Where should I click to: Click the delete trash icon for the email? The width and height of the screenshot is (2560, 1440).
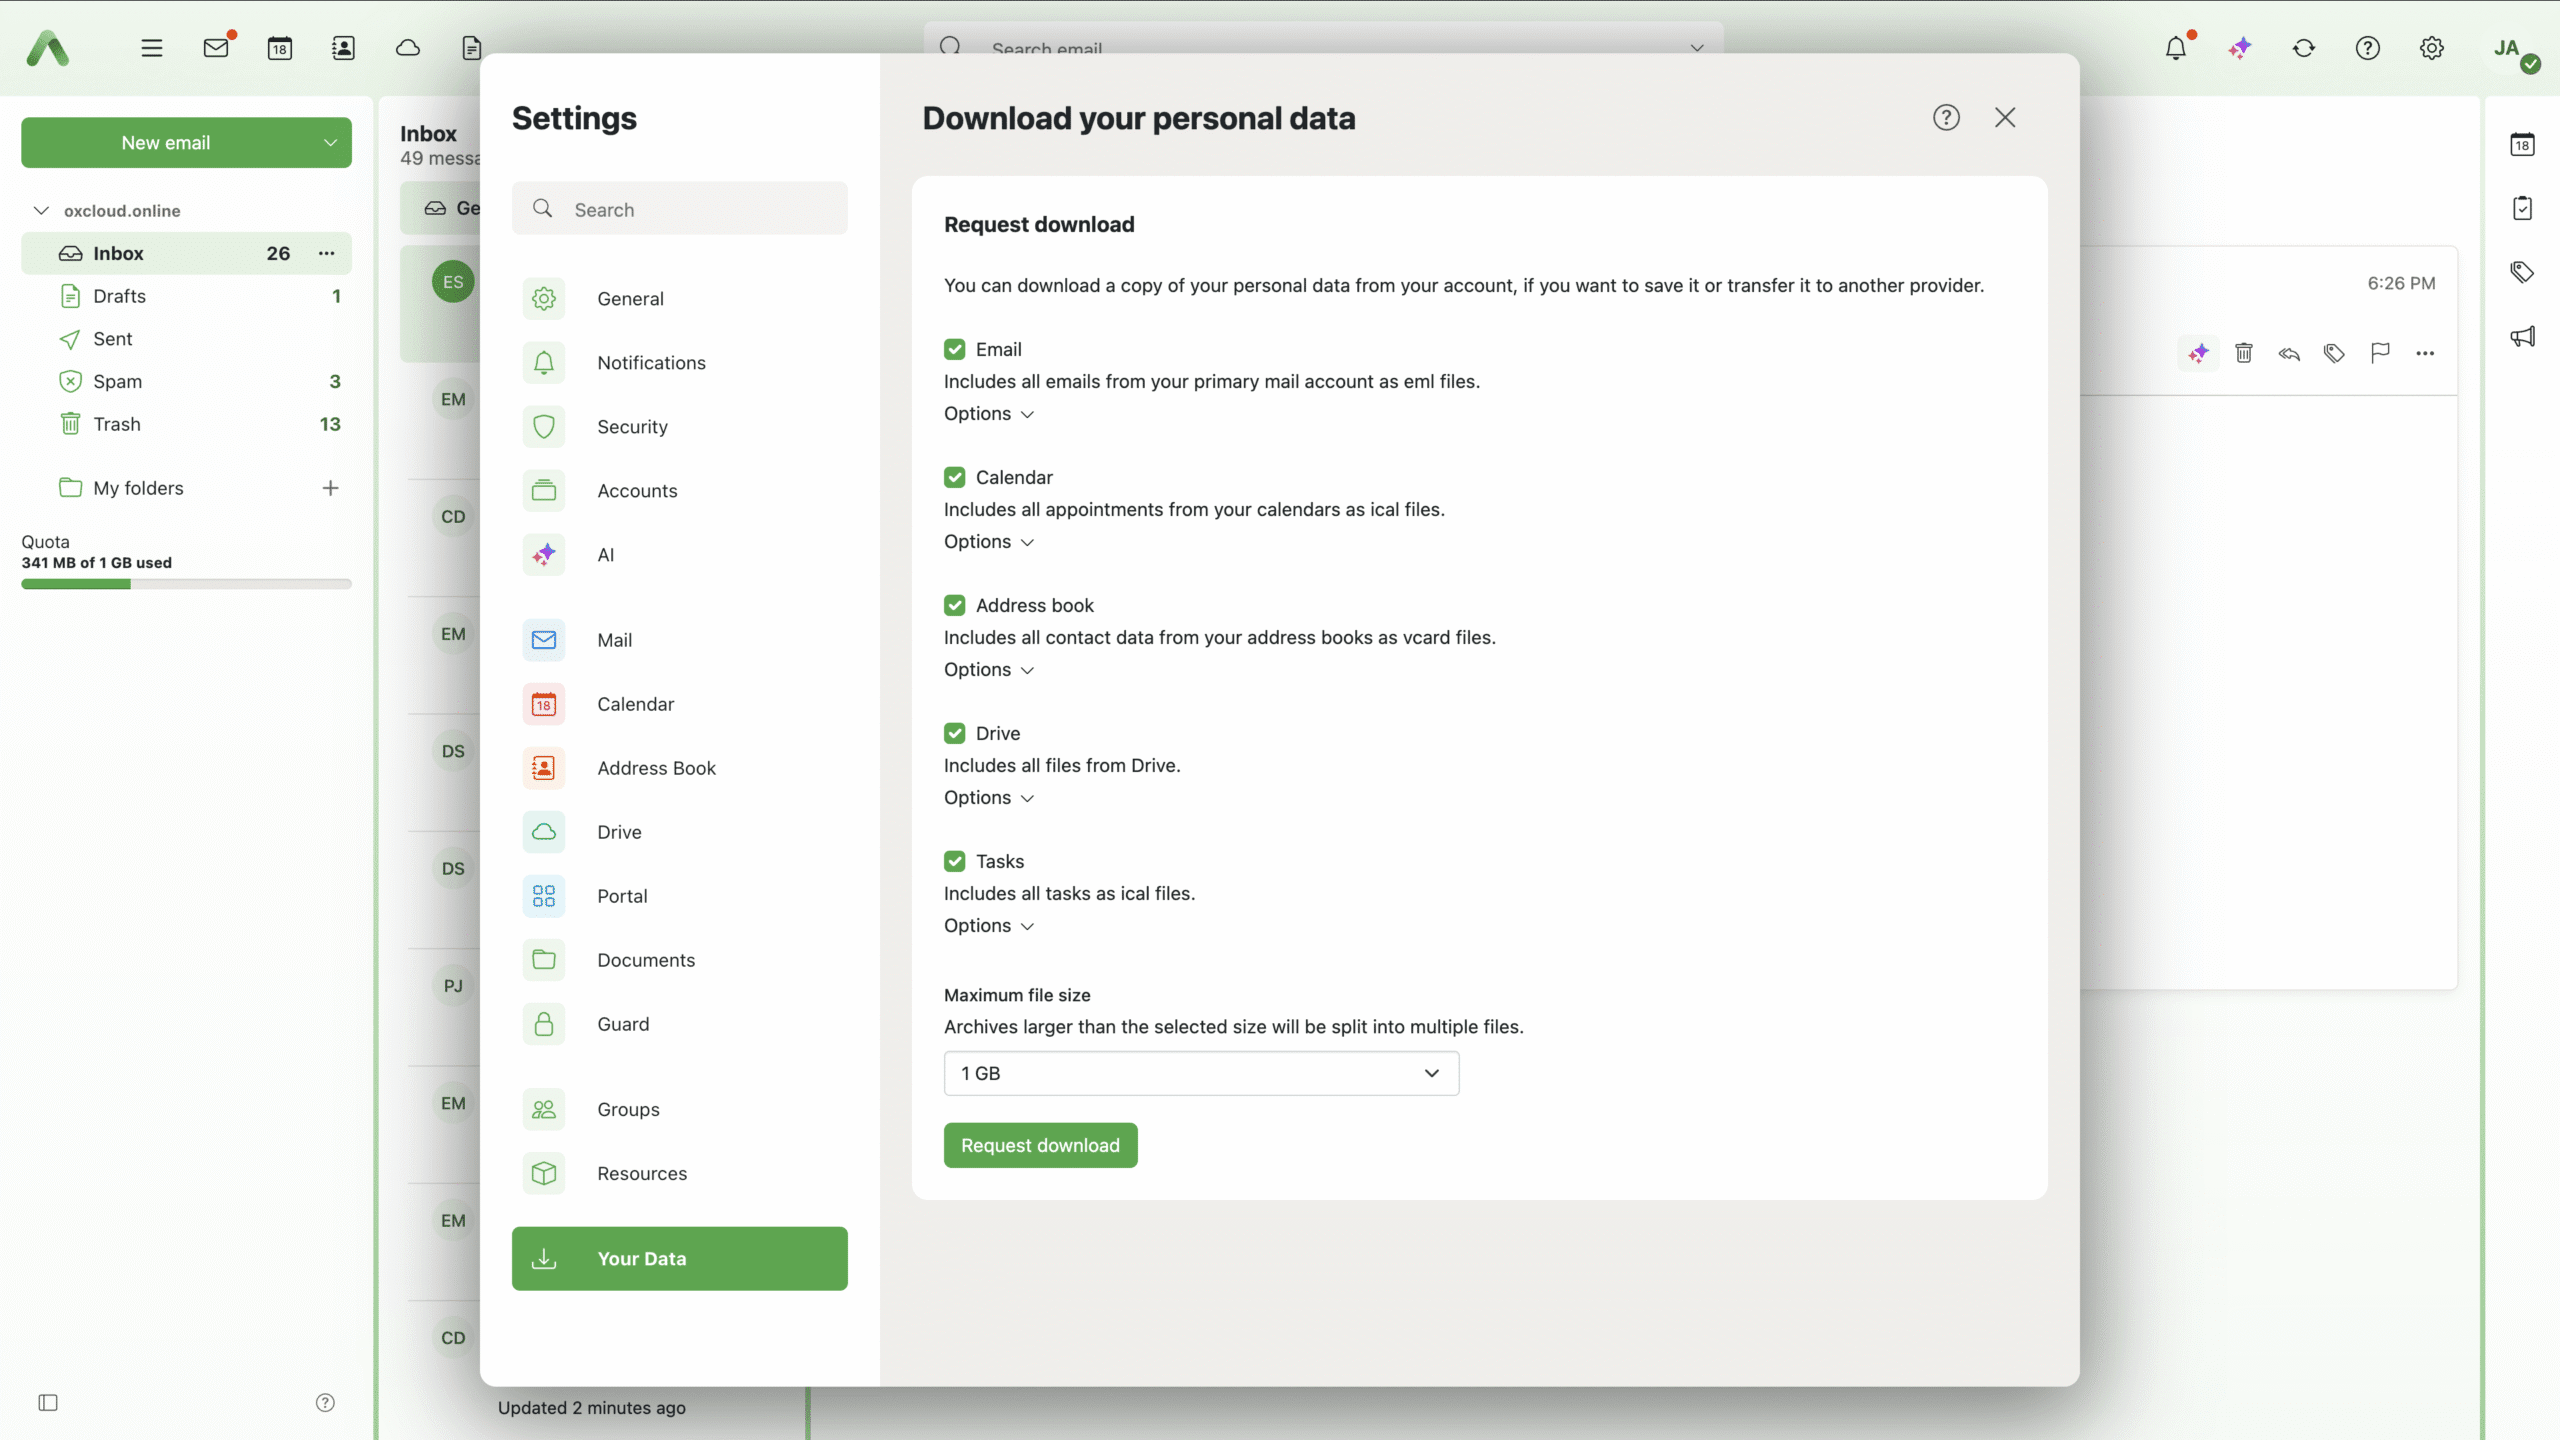2244,353
